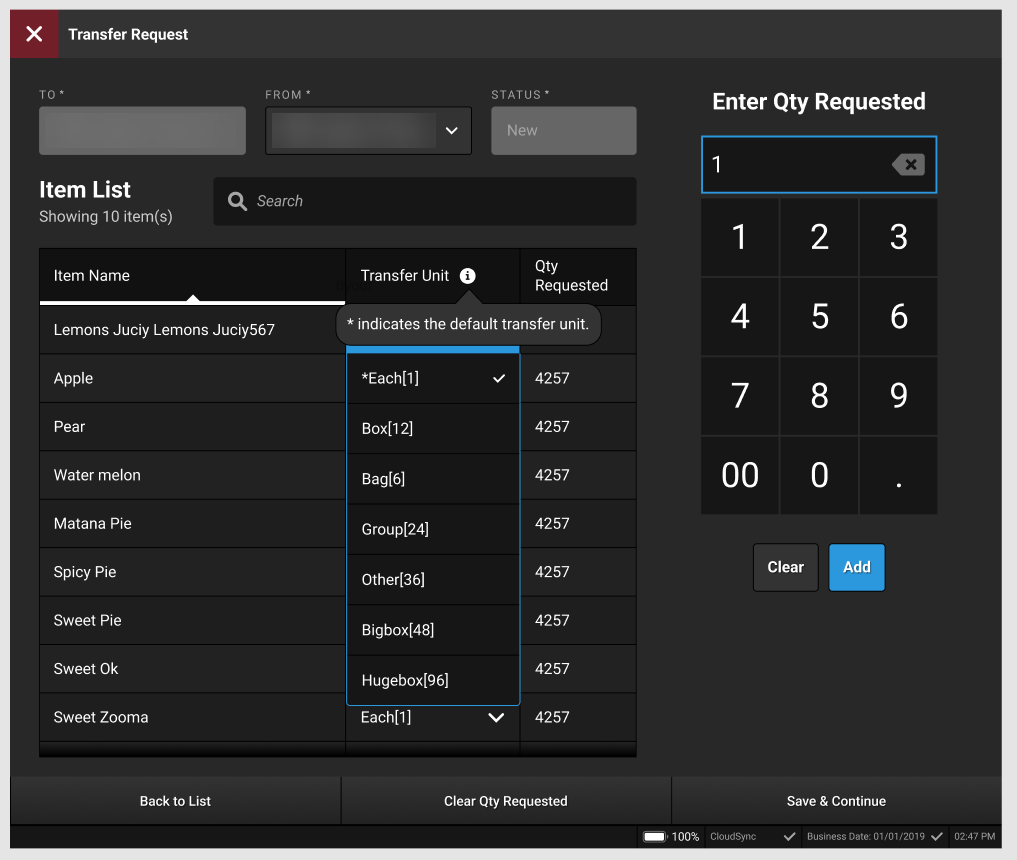The height and width of the screenshot is (860, 1017).
Task: Close the Transfer Request window
Action: (x=34, y=34)
